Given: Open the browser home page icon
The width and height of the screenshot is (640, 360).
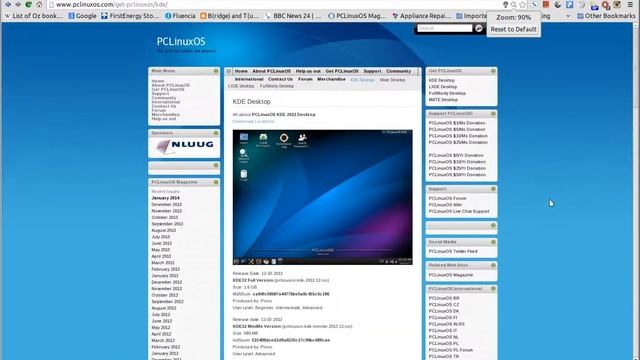Looking at the screenshot, I should pos(39,4).
